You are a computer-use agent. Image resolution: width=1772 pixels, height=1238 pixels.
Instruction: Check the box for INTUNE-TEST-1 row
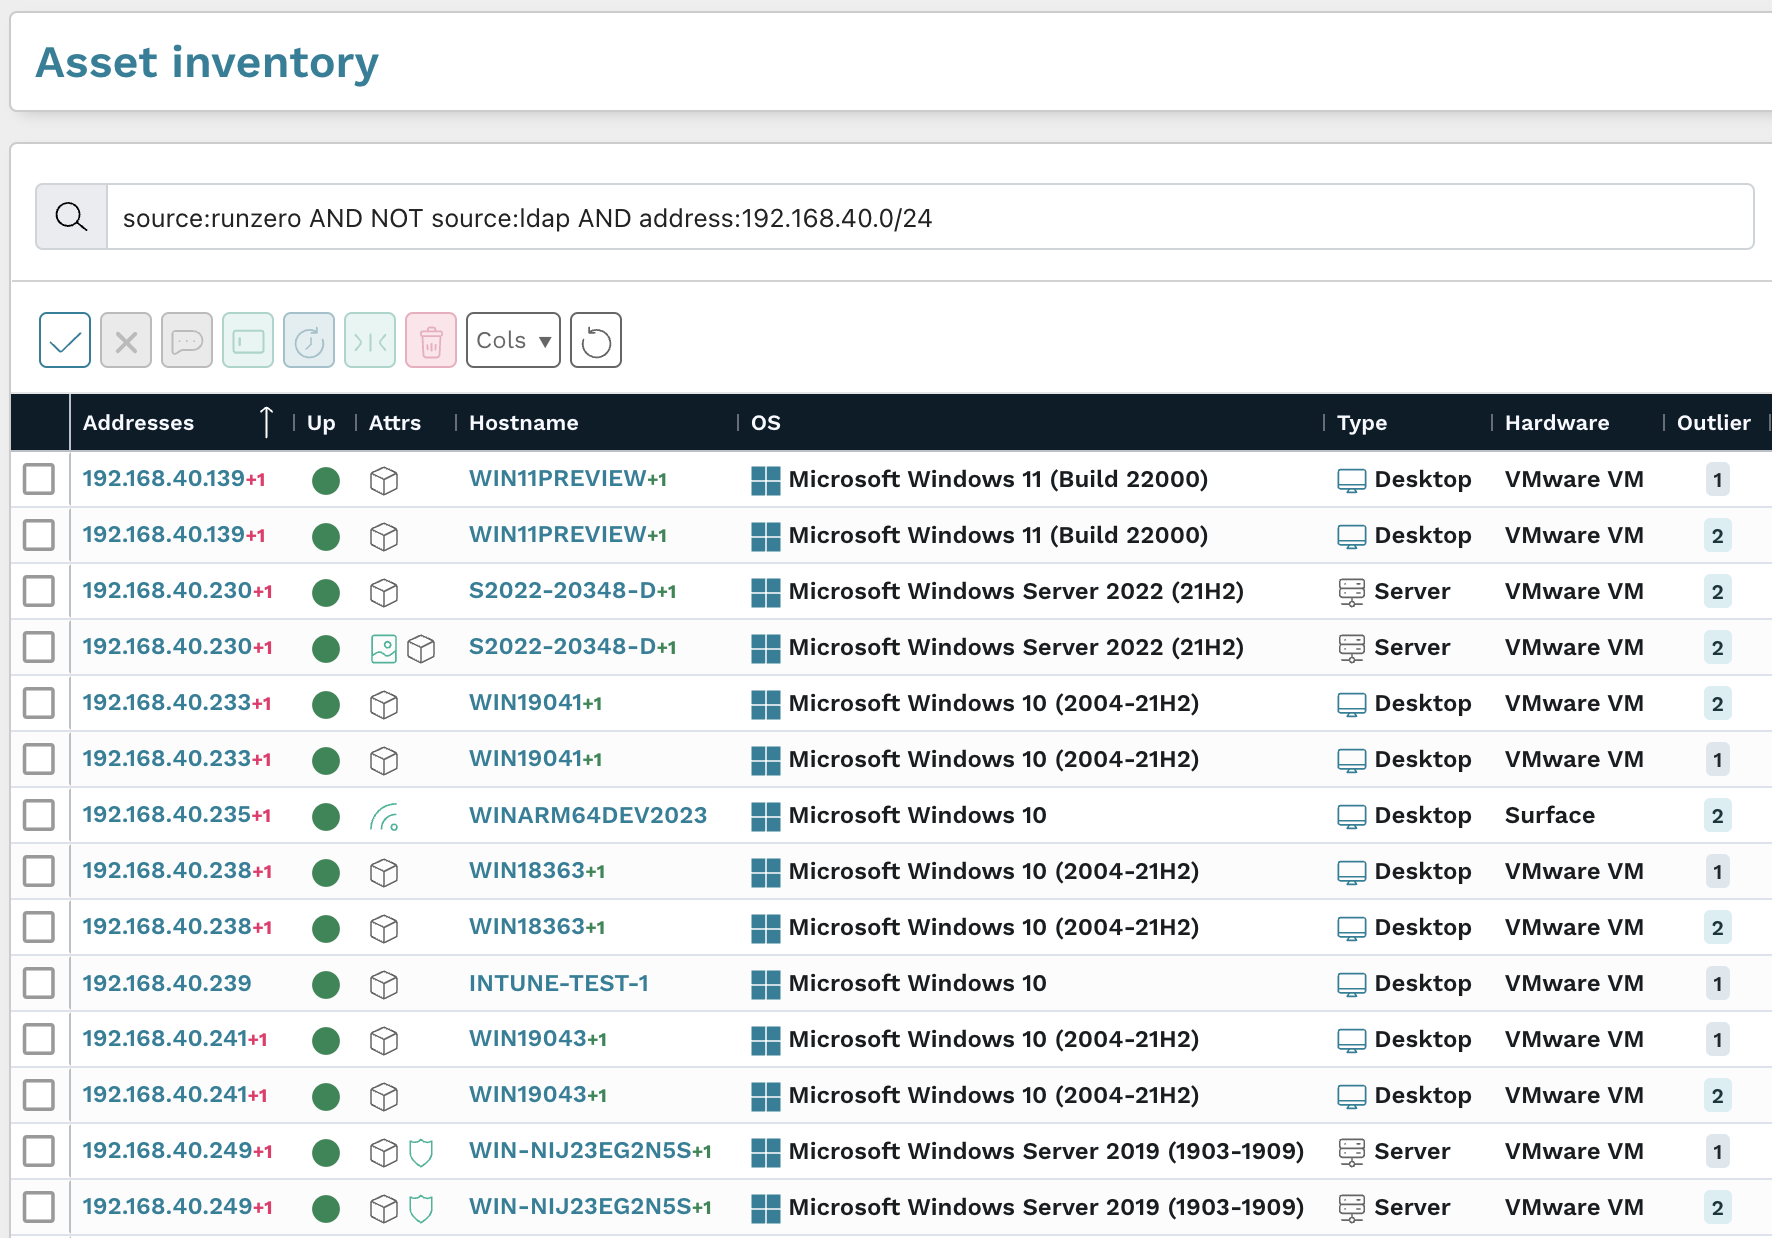coord(39,983)
